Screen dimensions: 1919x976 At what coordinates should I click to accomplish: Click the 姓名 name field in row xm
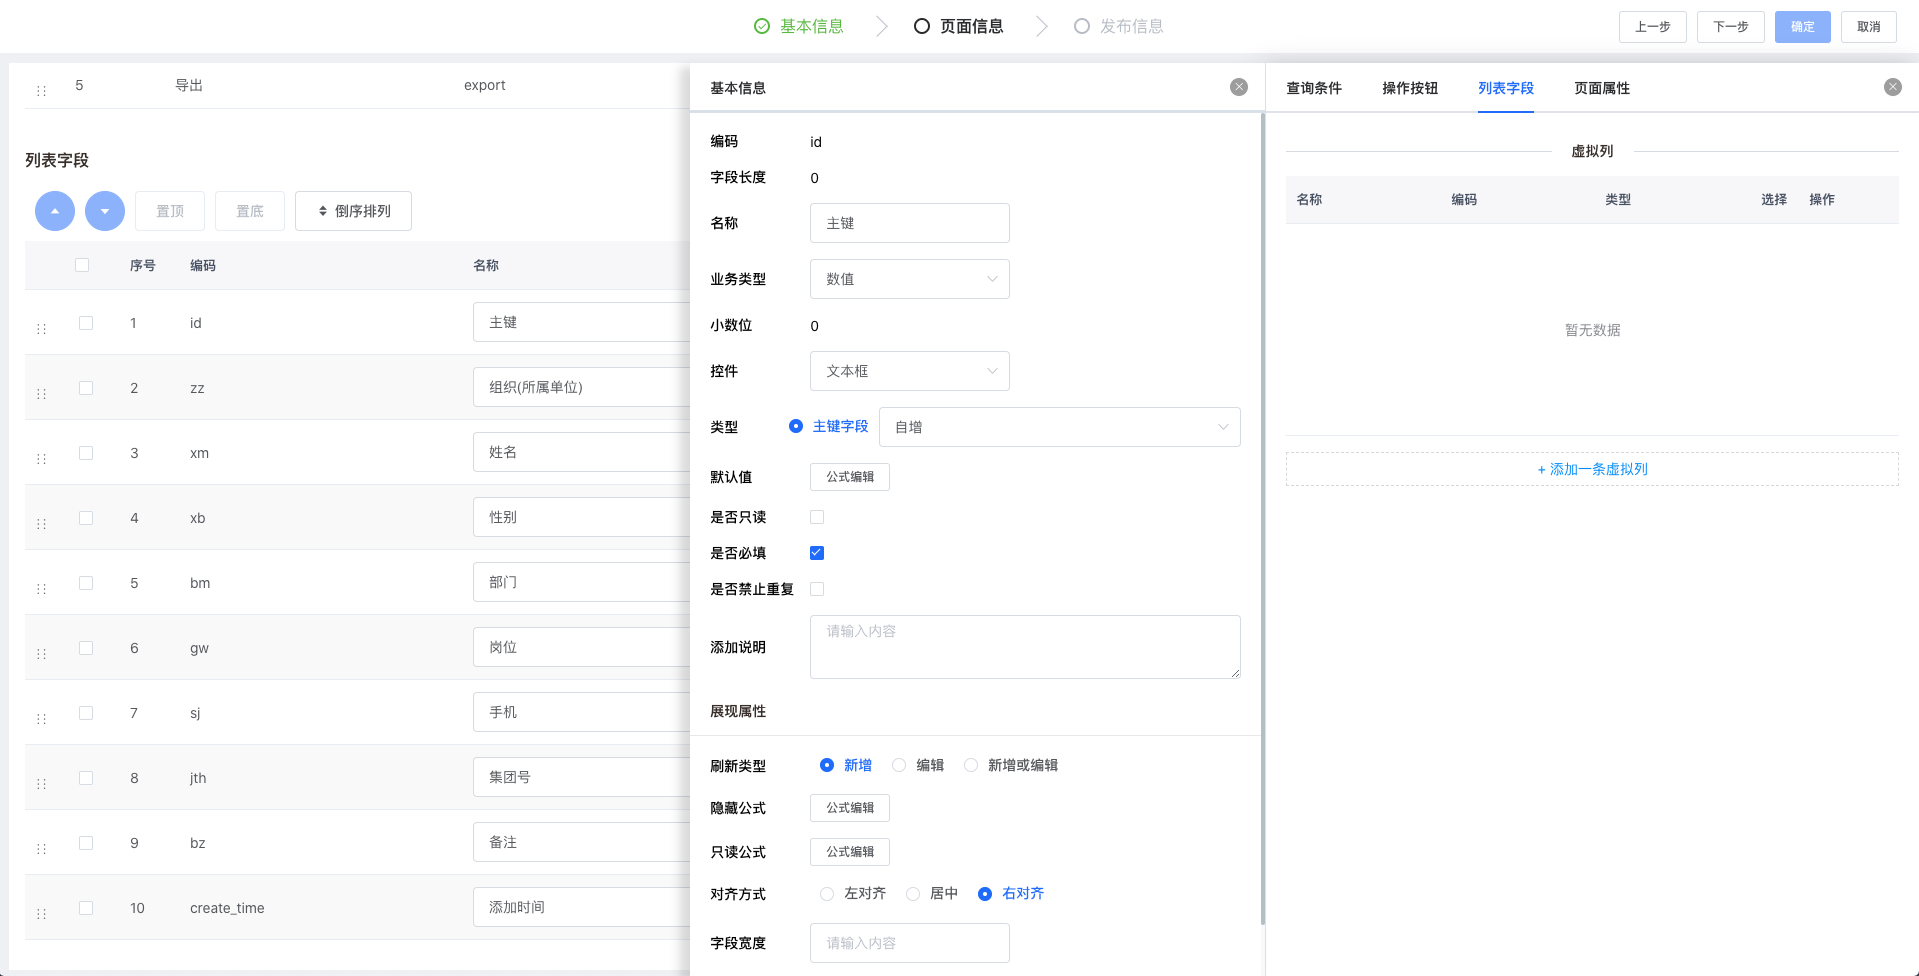(x=582, y=452)
